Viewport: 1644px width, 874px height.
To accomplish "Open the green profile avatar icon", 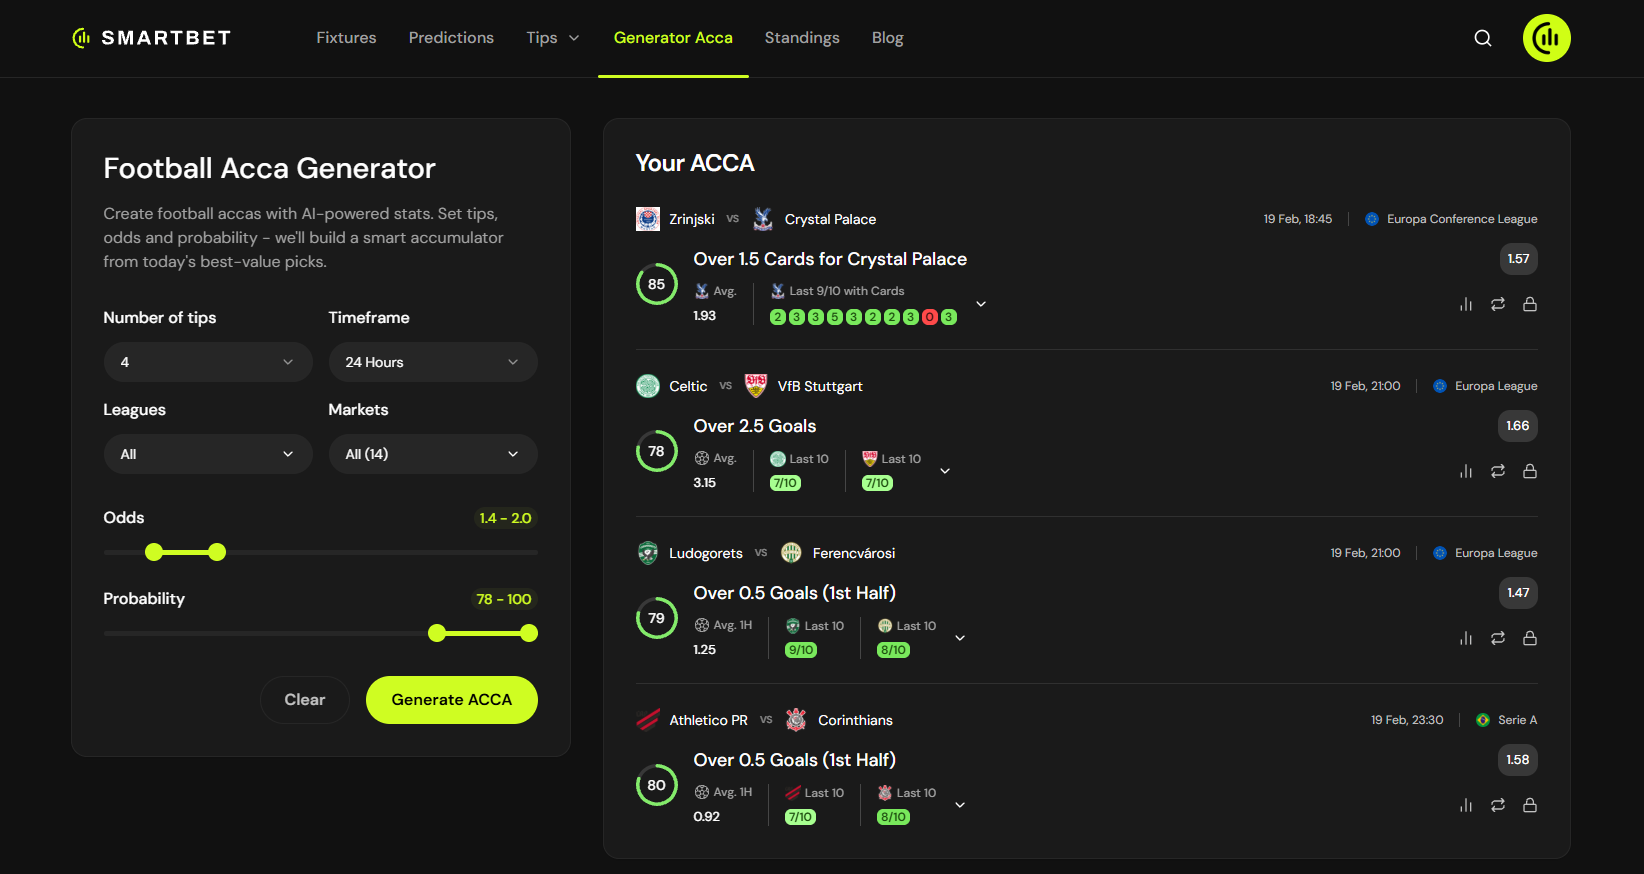I will 1547,38.
